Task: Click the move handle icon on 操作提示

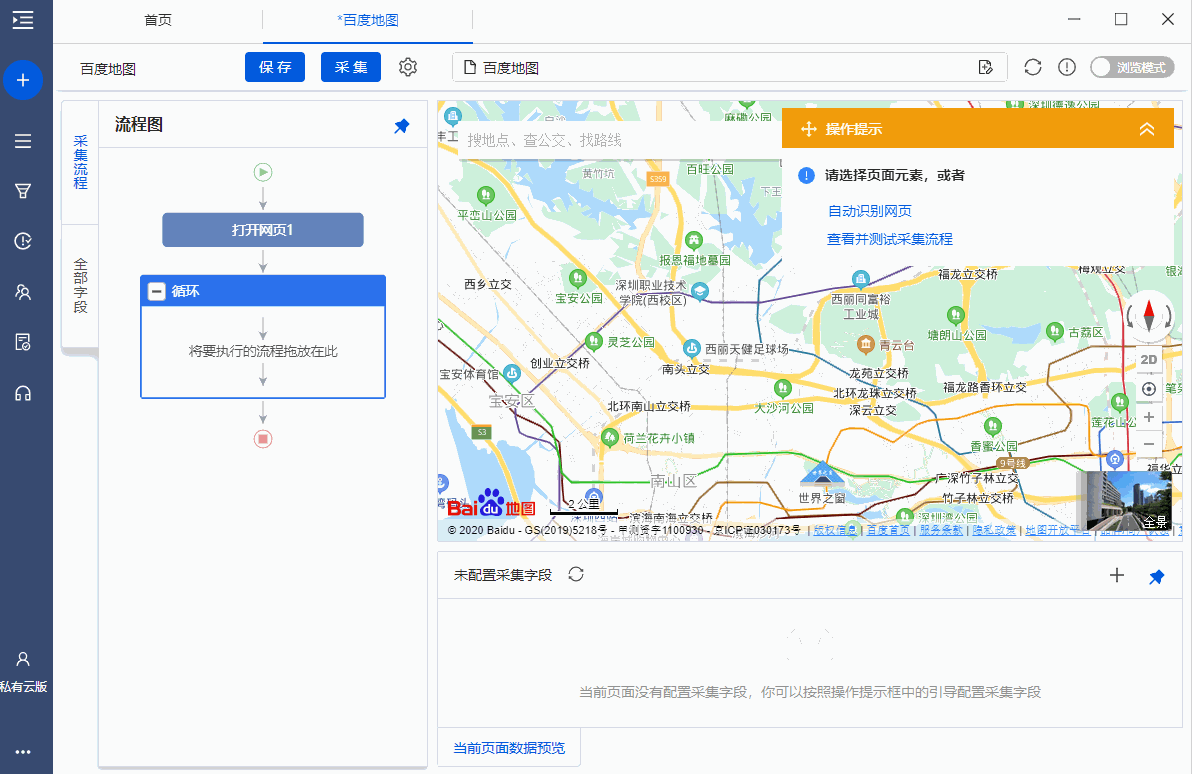Action: 809,129
